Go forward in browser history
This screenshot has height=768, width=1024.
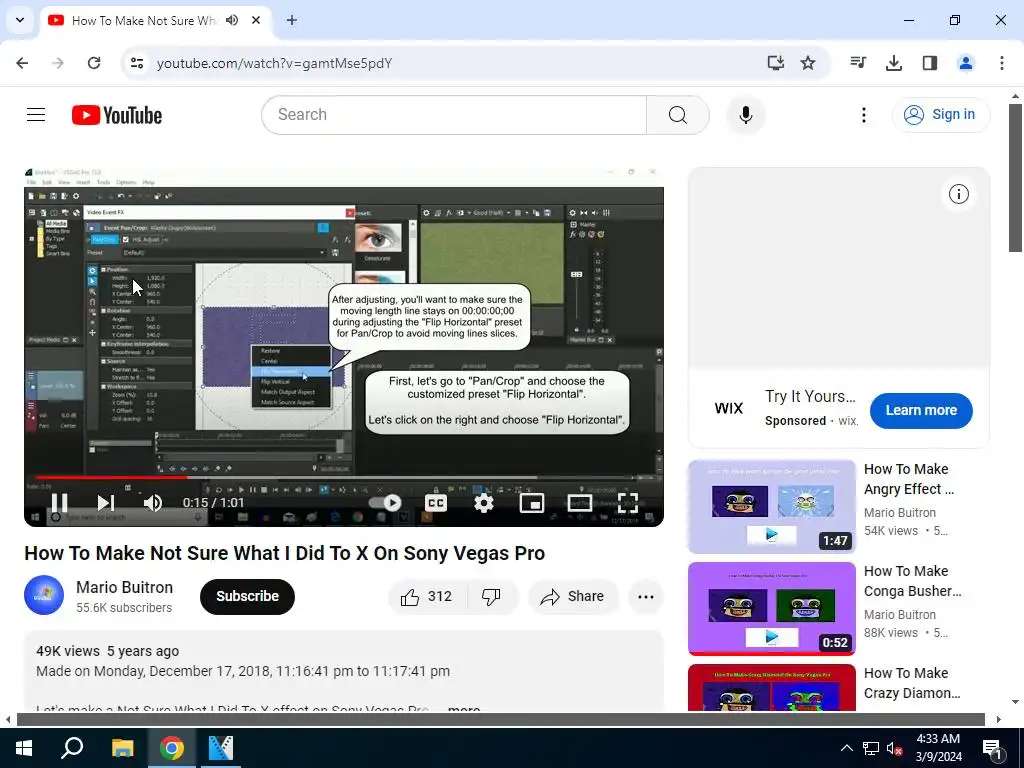coord(58,63)
